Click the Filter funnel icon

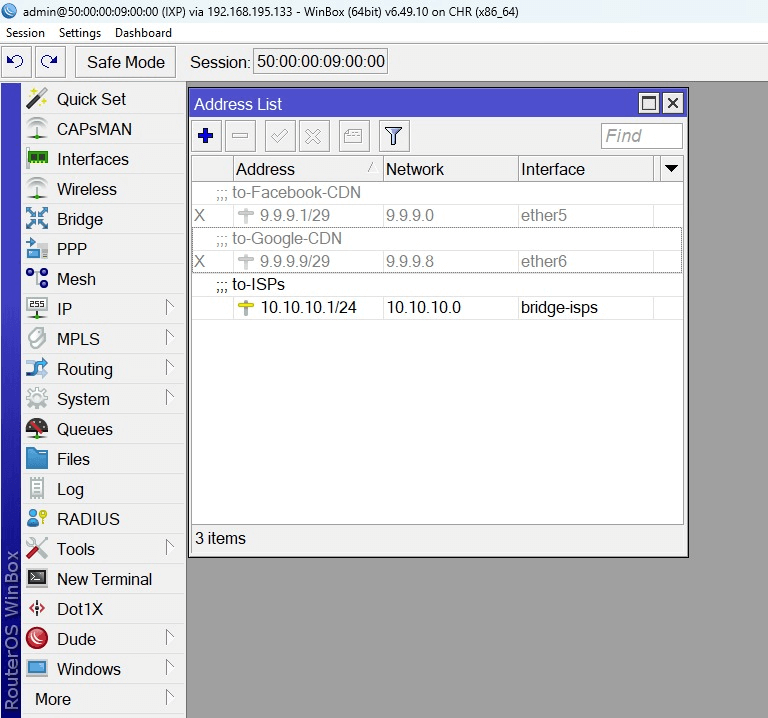click(394, 136)
